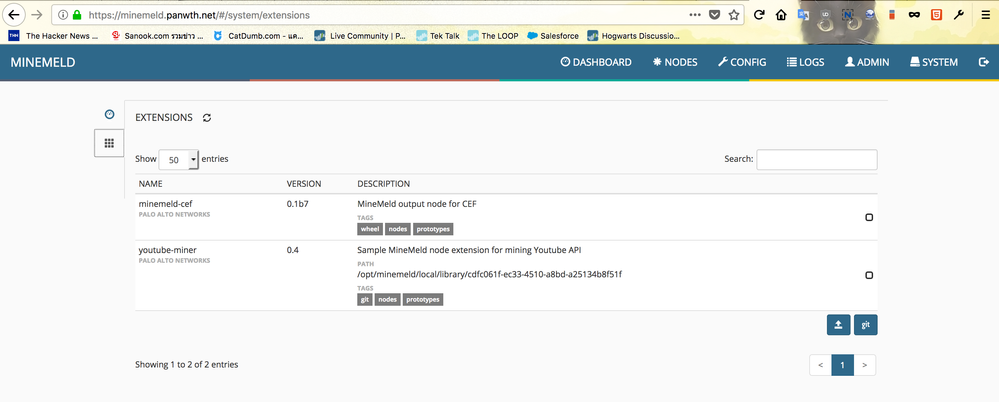The height and width of the screenshot is (402, 999).
Task: Open developer tools via the wrench icon
Action: [958, 15]
